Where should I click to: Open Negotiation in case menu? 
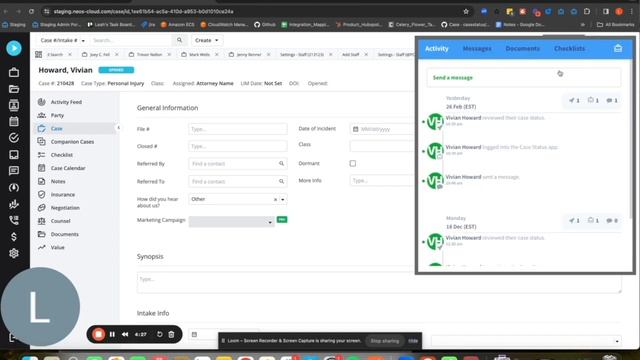click(x=65, y=208)
